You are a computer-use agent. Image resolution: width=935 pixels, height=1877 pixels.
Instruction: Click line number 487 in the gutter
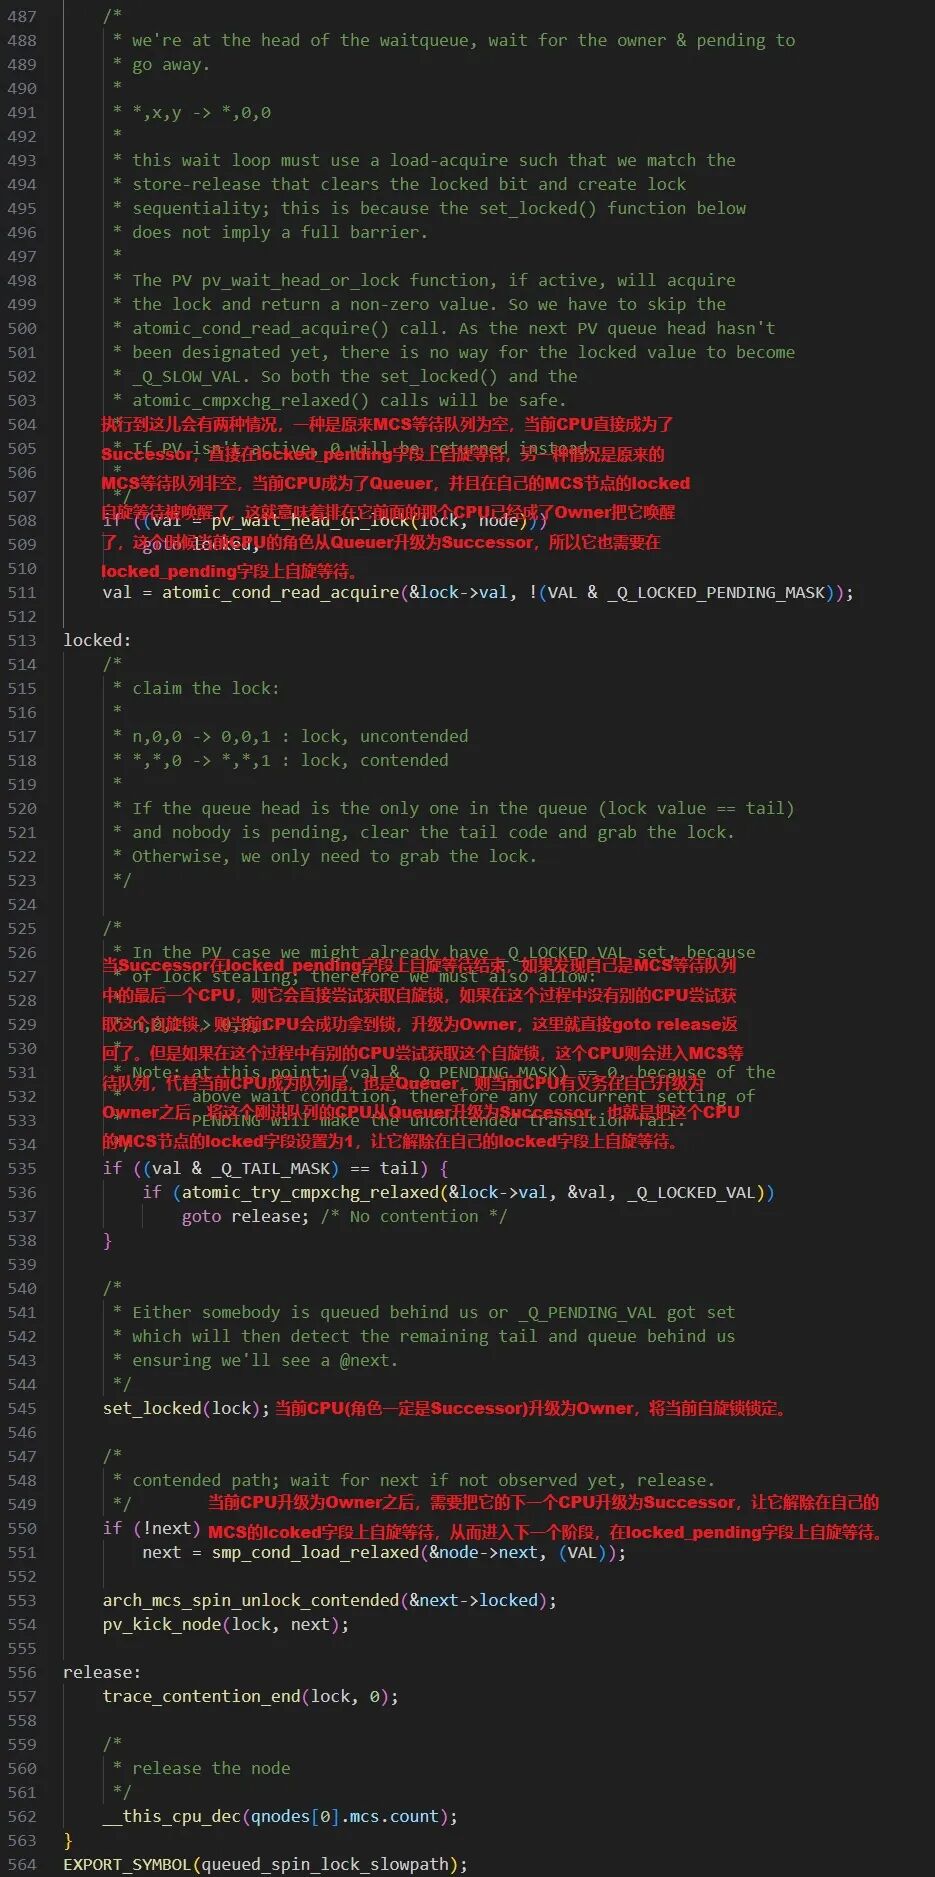coord(21,16)
